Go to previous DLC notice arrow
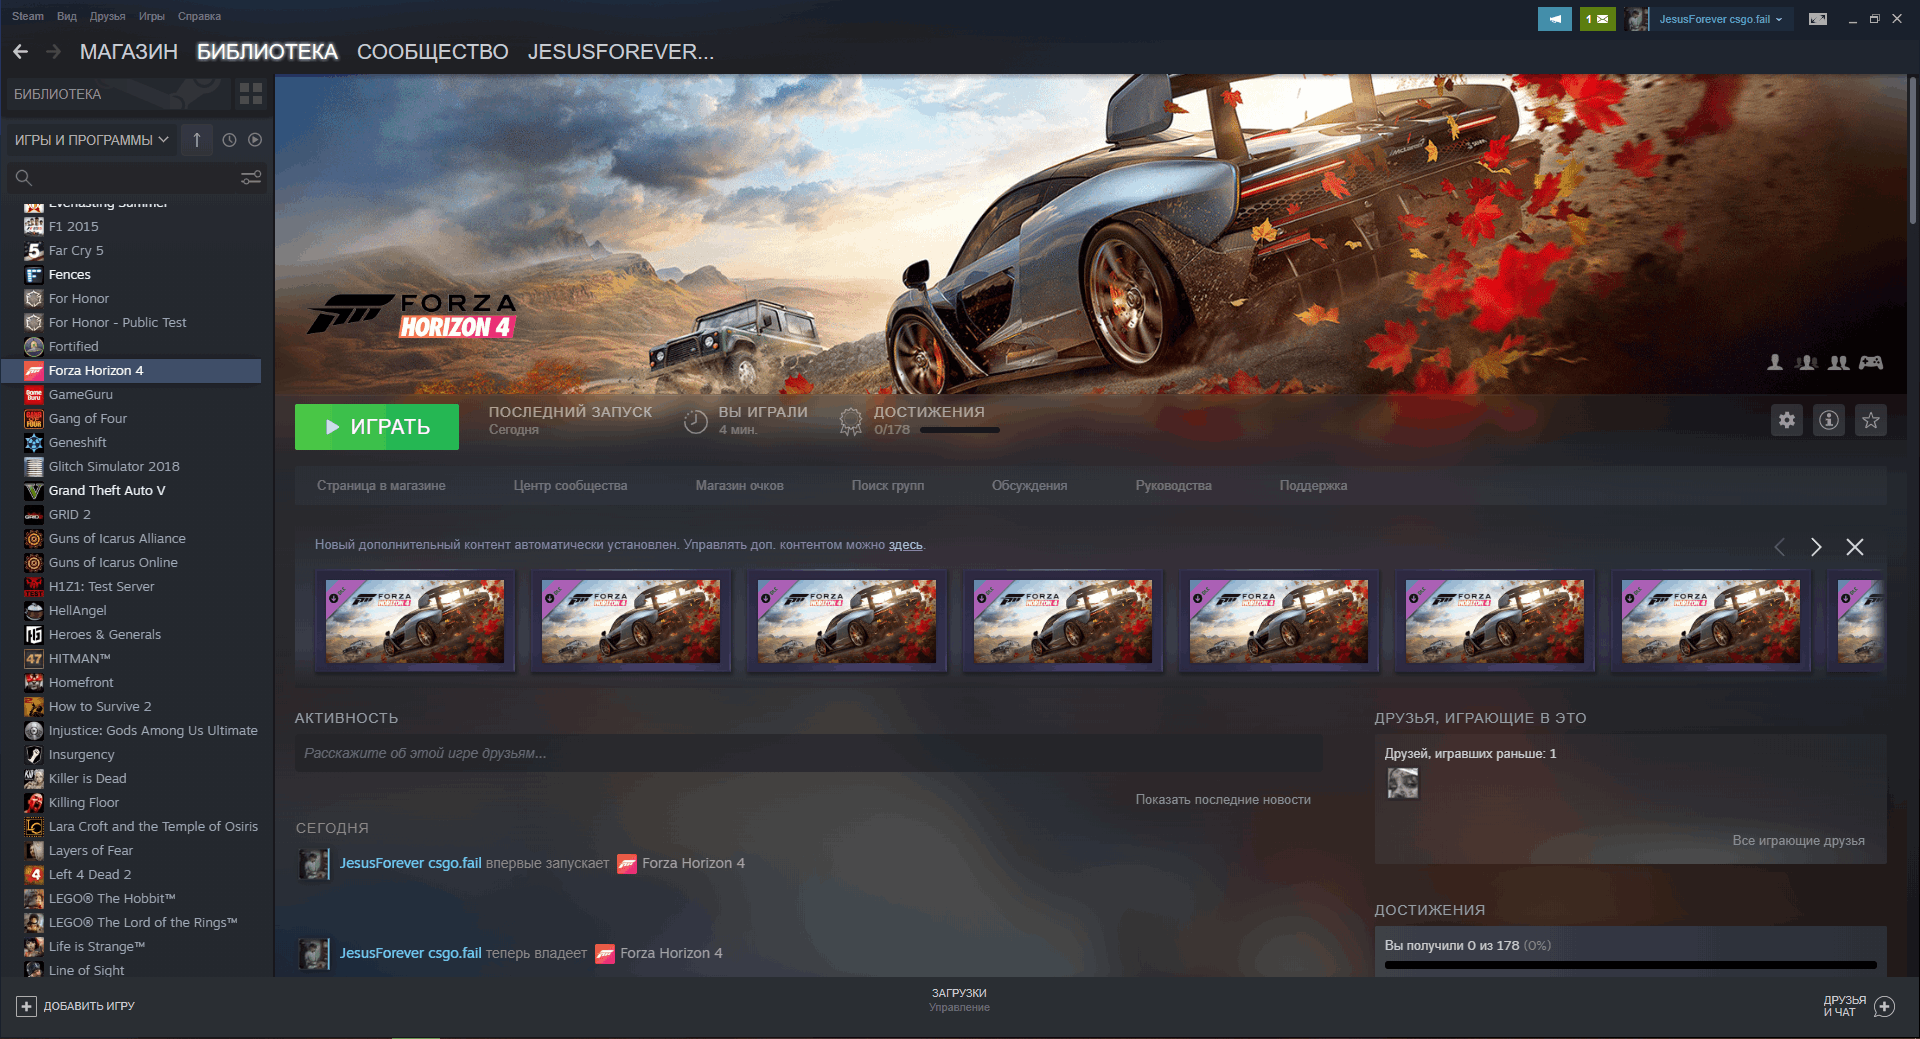 tap(1779, 547)
